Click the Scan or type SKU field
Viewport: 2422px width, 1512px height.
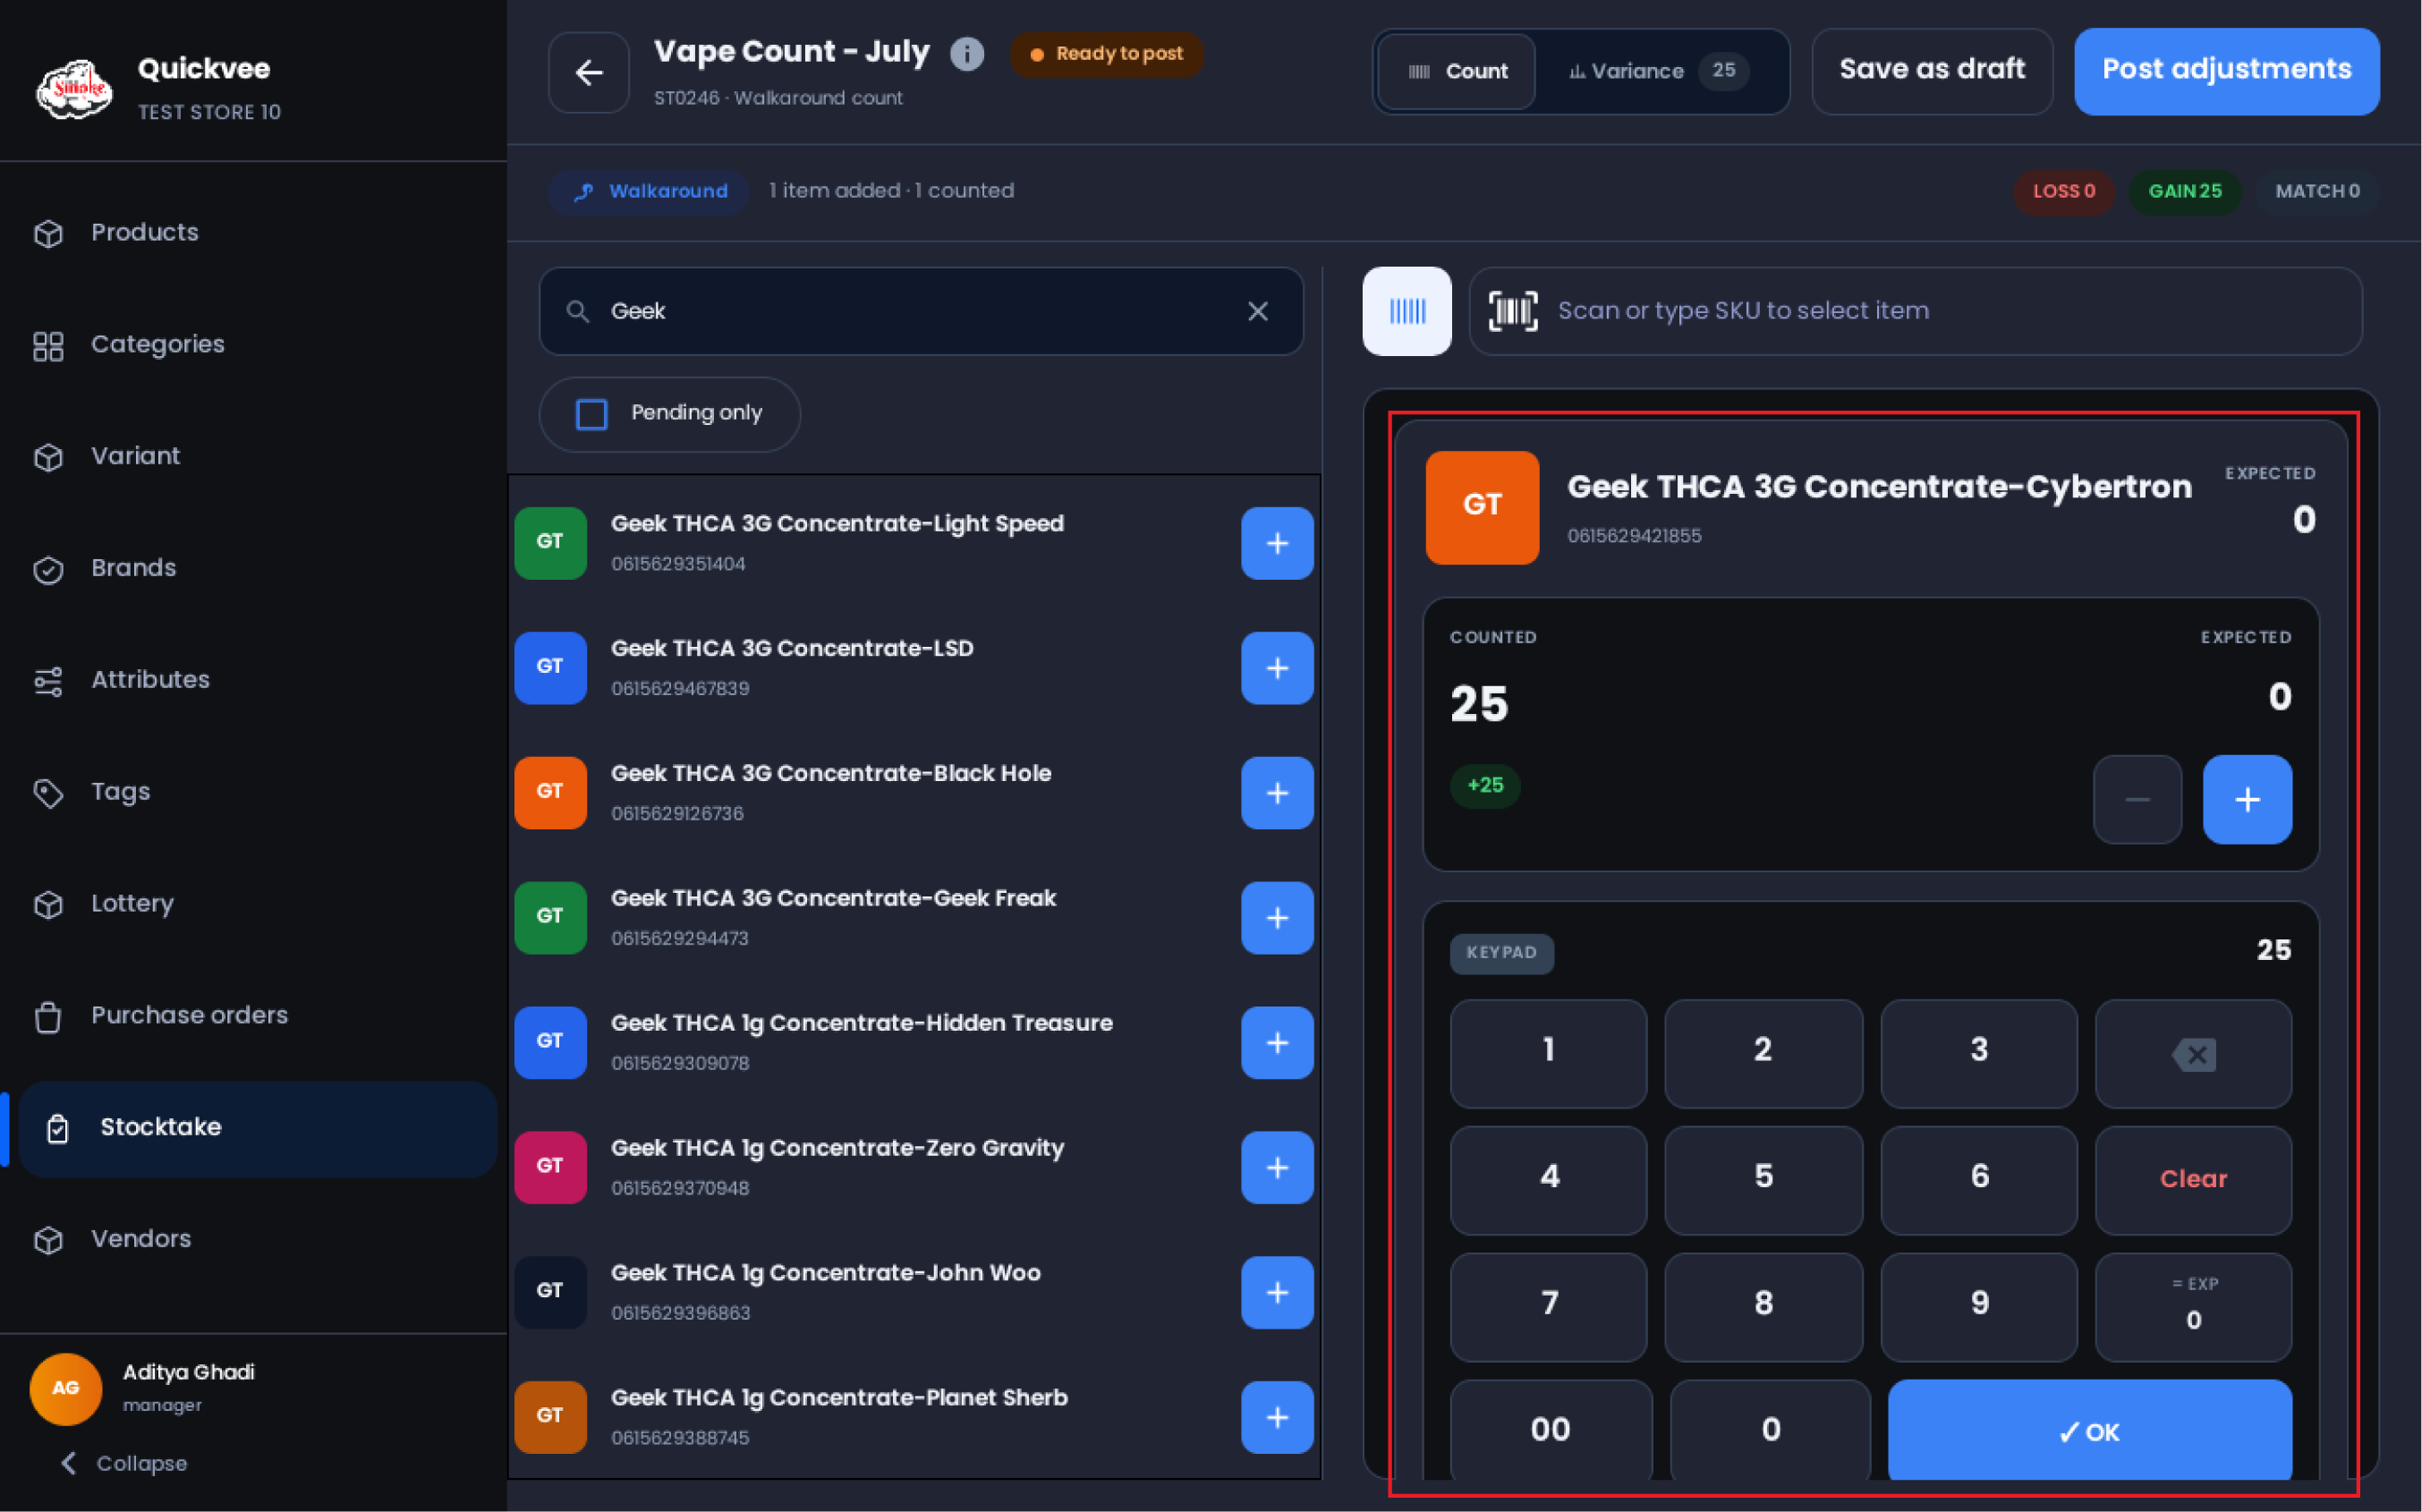tap(1915, 311)
